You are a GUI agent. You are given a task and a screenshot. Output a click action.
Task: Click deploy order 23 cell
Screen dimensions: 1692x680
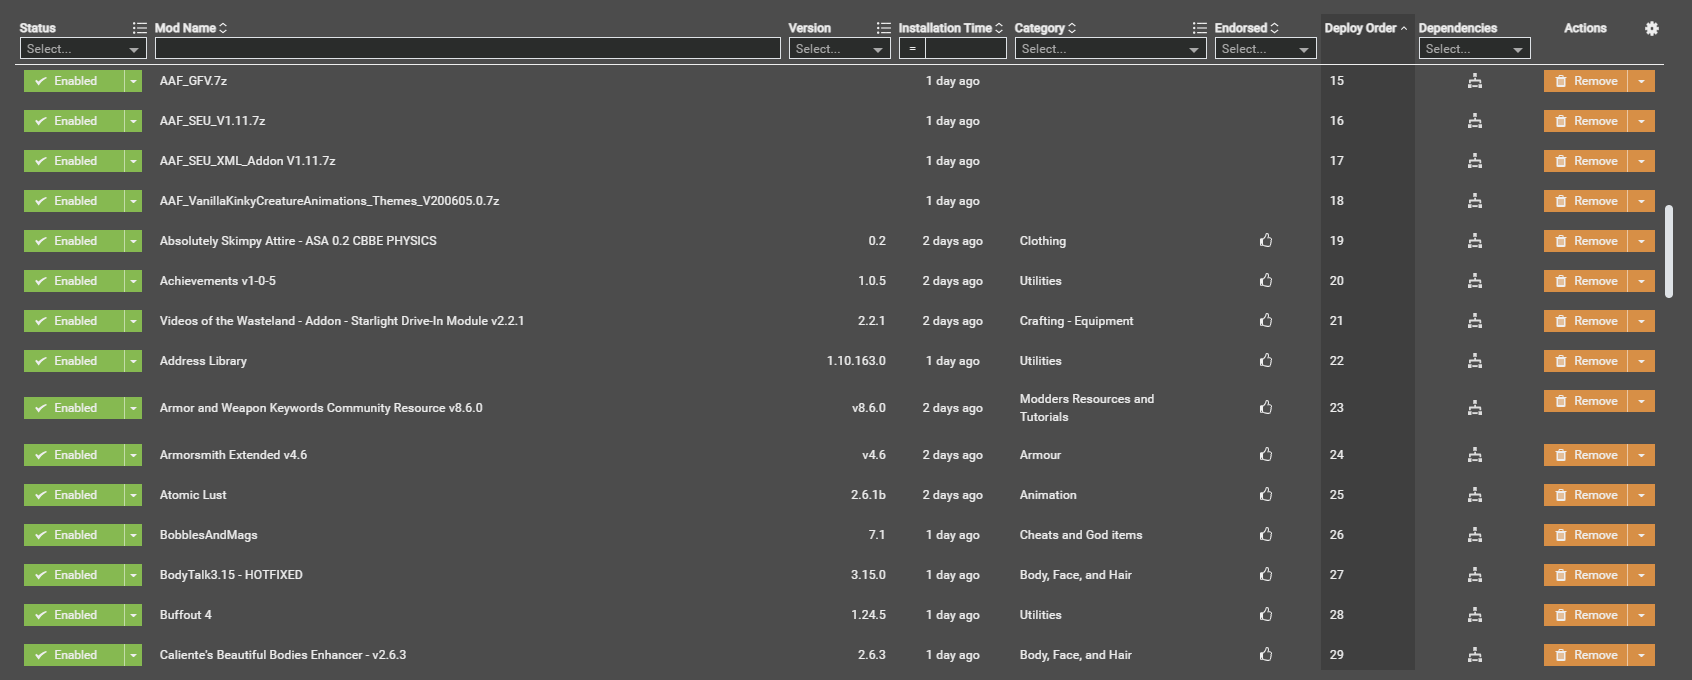(1367, 408)
